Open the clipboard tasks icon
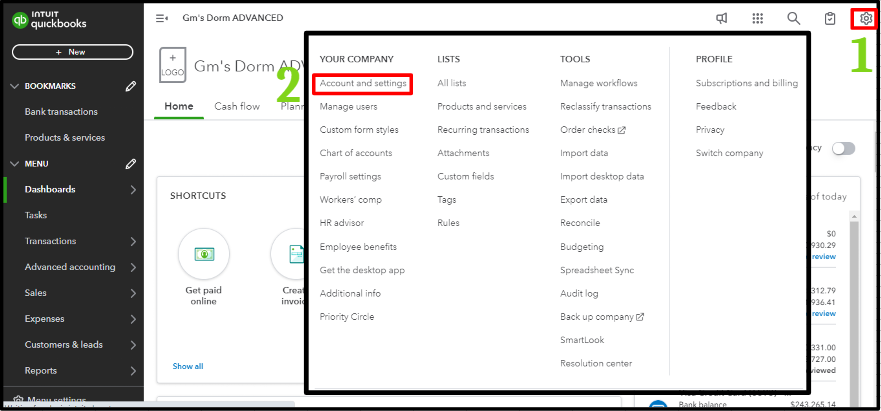881x411 pixels. [x=830, y=18]
